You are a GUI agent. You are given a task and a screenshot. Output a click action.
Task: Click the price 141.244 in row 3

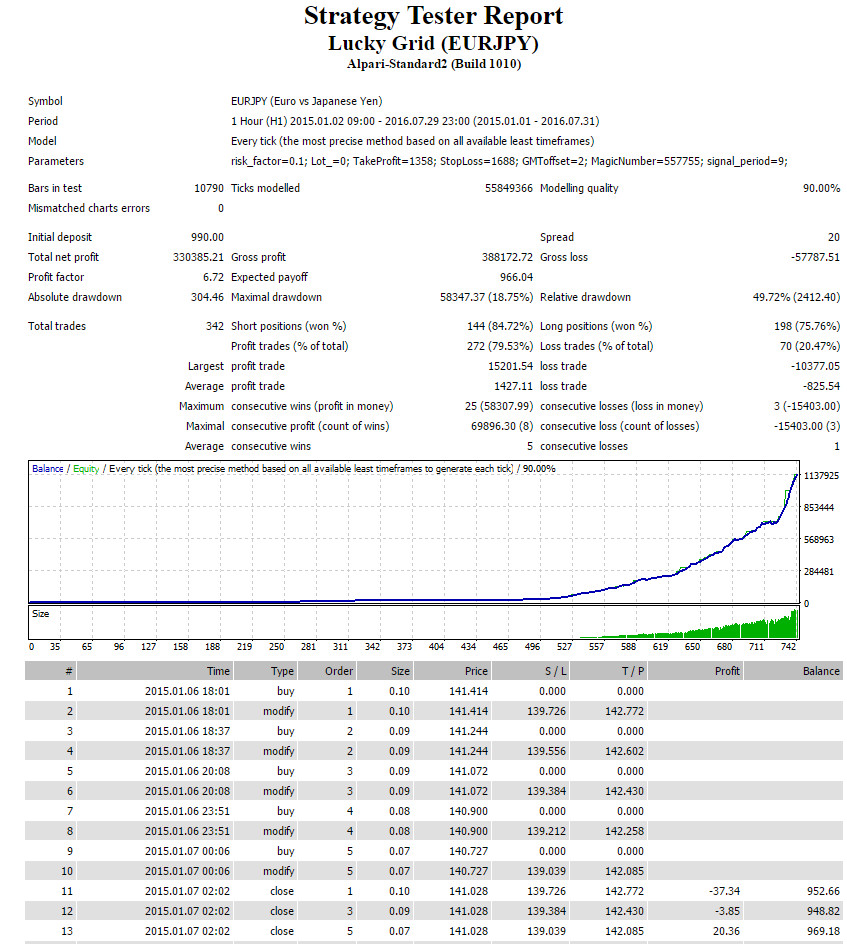click(468, 731)
